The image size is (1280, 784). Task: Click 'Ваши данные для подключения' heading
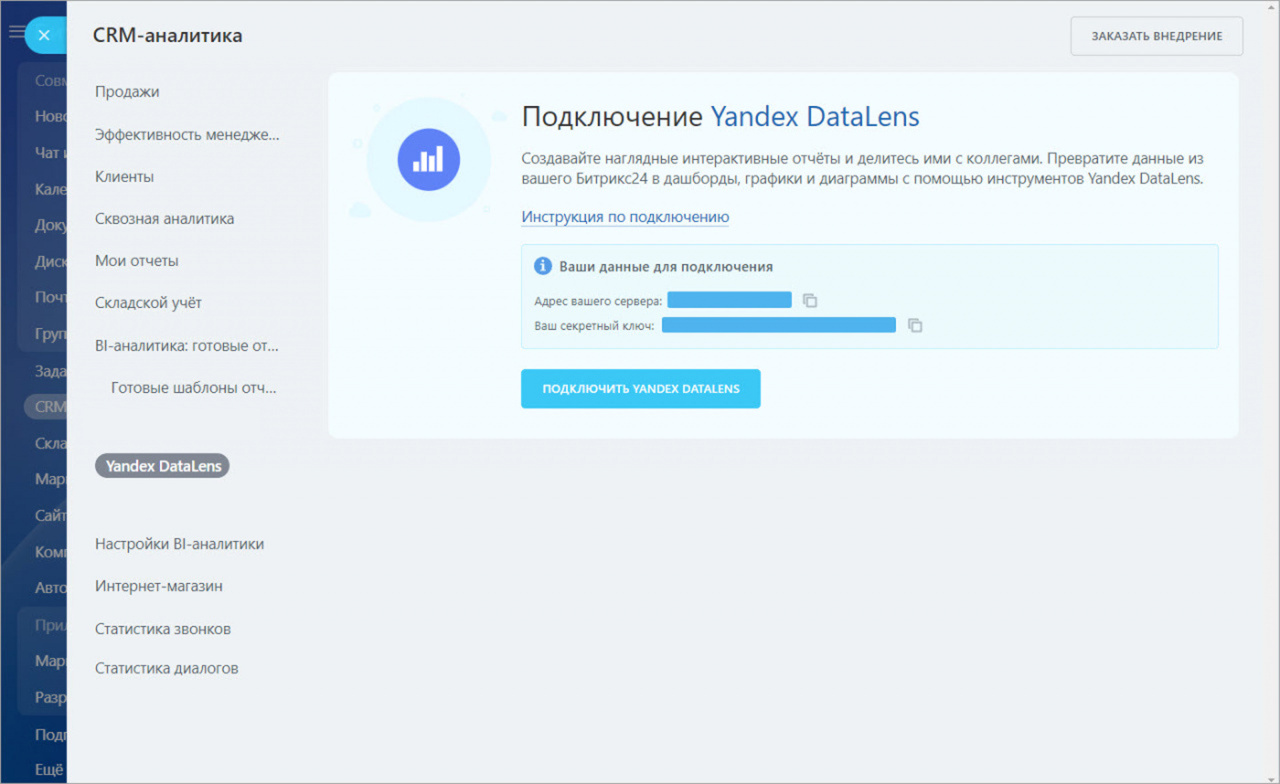(666, 267)
